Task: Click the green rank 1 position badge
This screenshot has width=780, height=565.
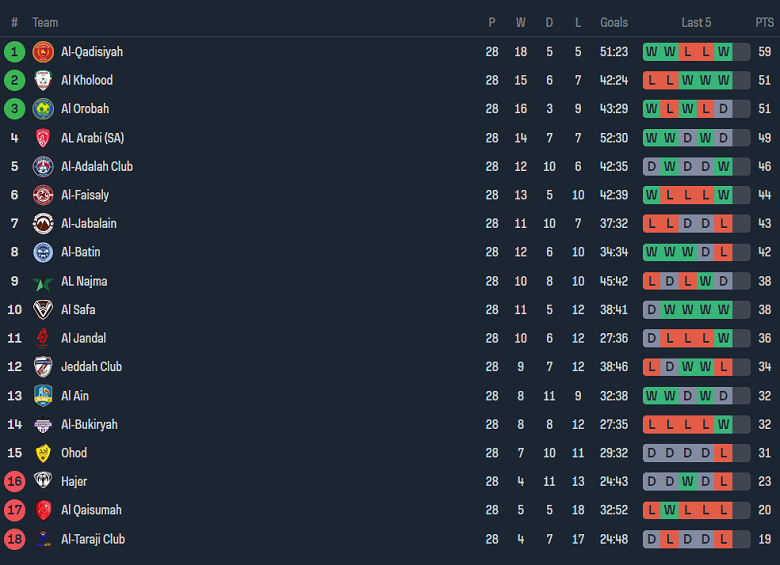Action: (14, 52)
